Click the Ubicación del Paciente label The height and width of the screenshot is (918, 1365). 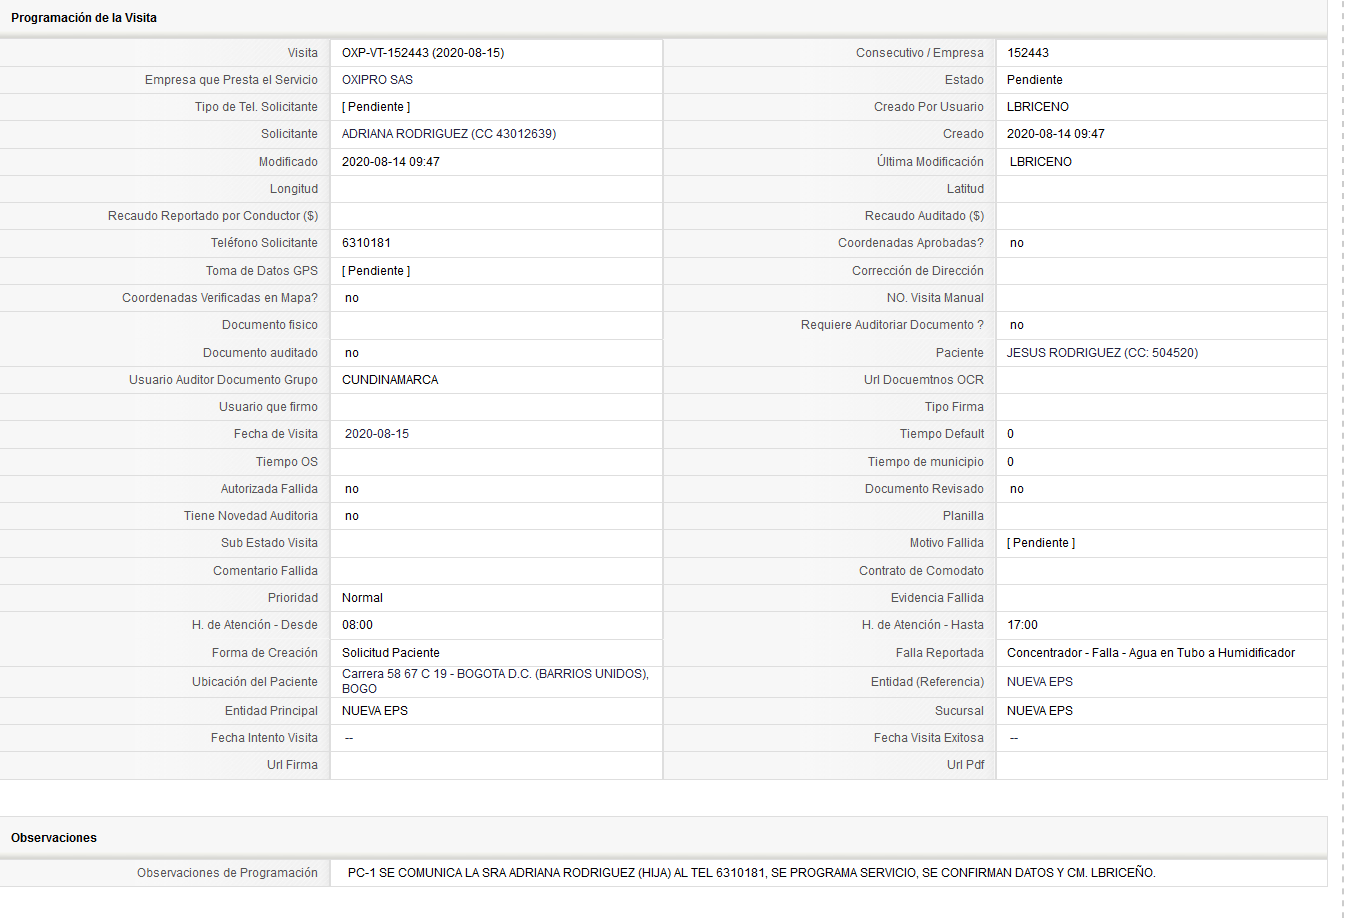click(255, 682)
